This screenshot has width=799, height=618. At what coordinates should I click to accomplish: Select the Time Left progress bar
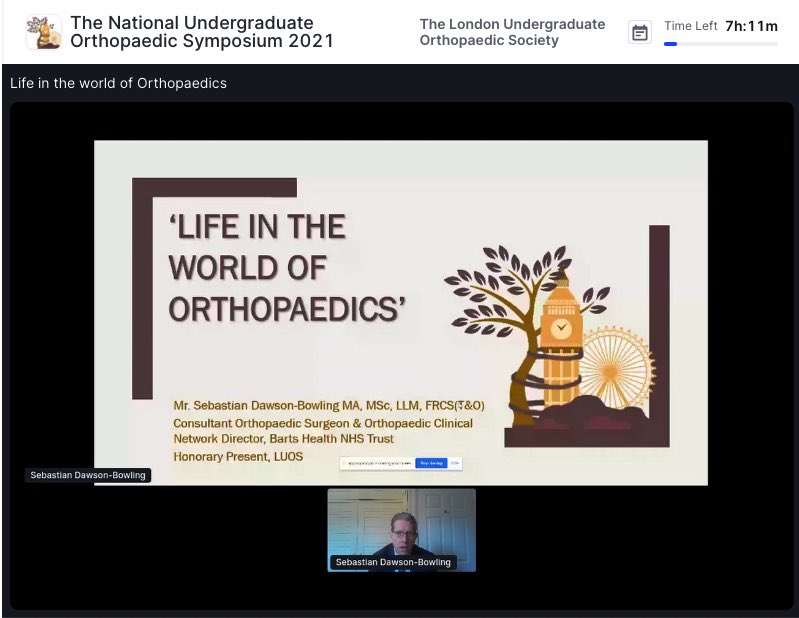point(721,44)
